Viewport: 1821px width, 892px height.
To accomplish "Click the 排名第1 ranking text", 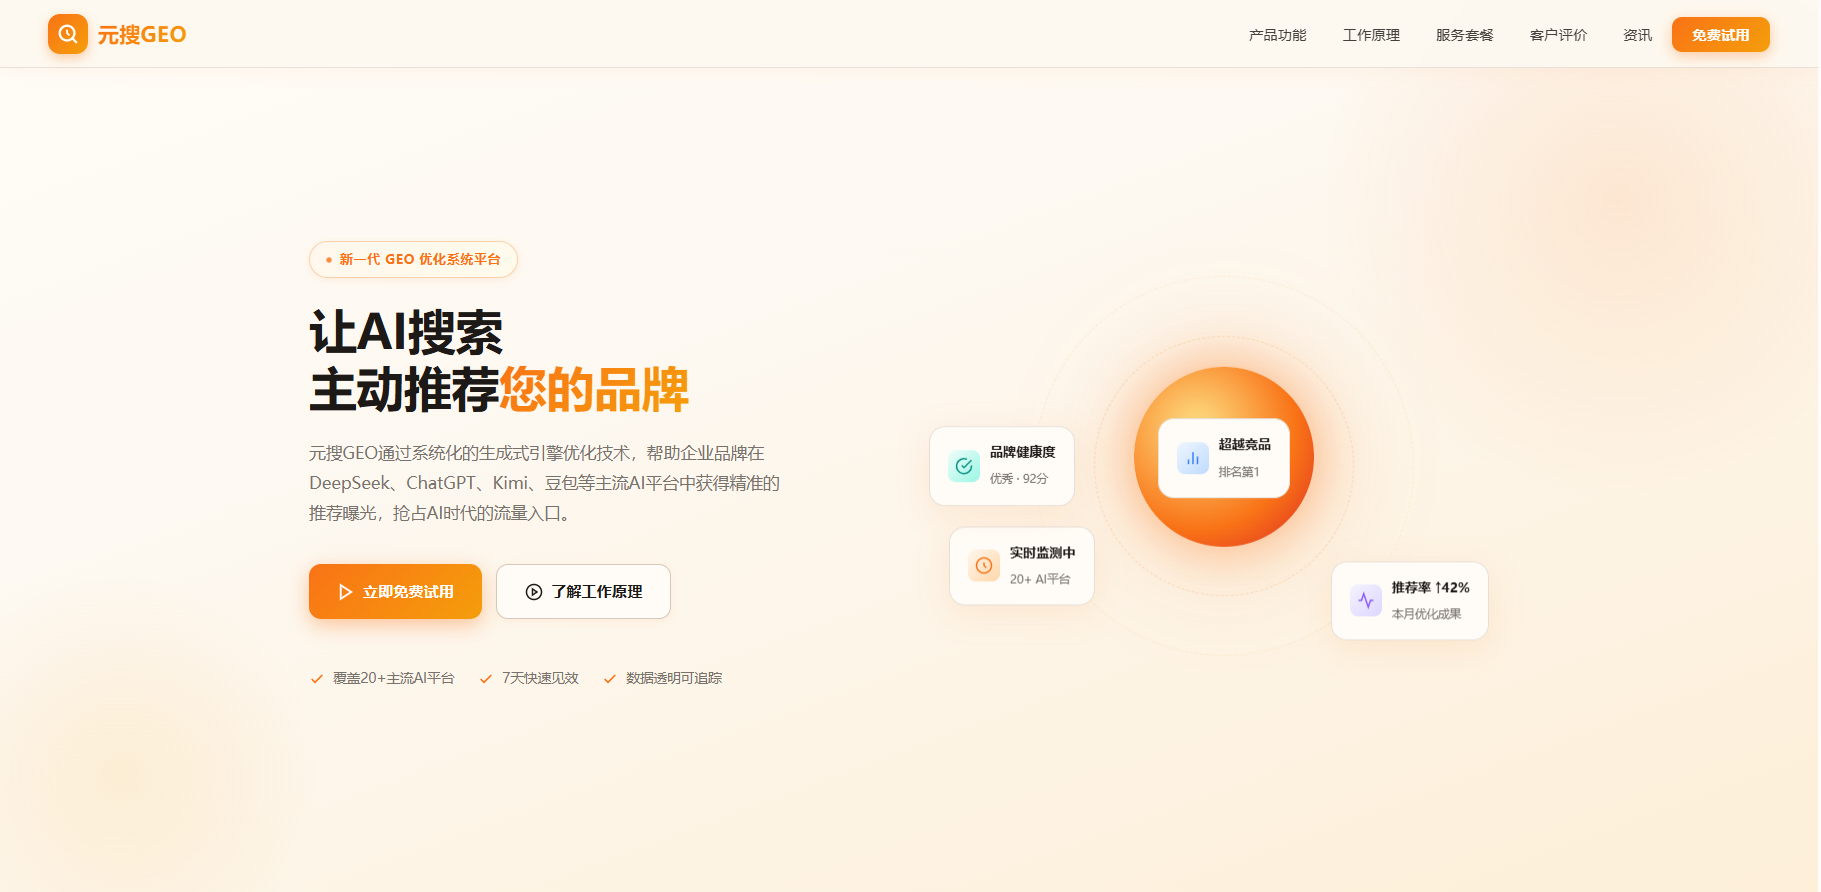I will [1238, 472].
